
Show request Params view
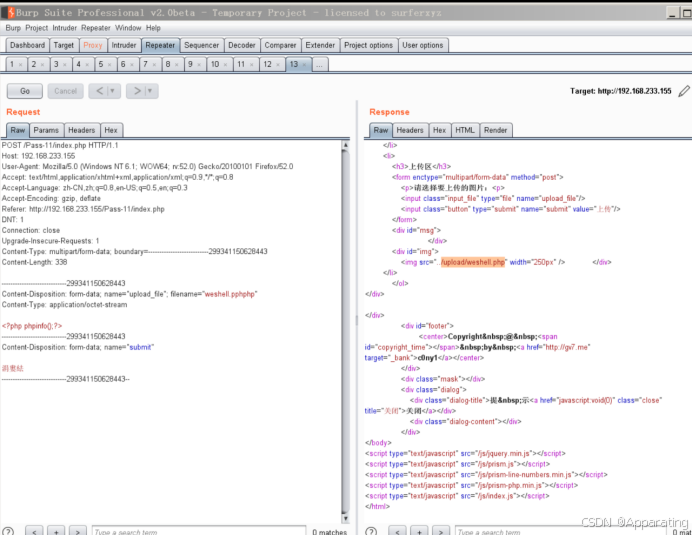tap(46, 130)
